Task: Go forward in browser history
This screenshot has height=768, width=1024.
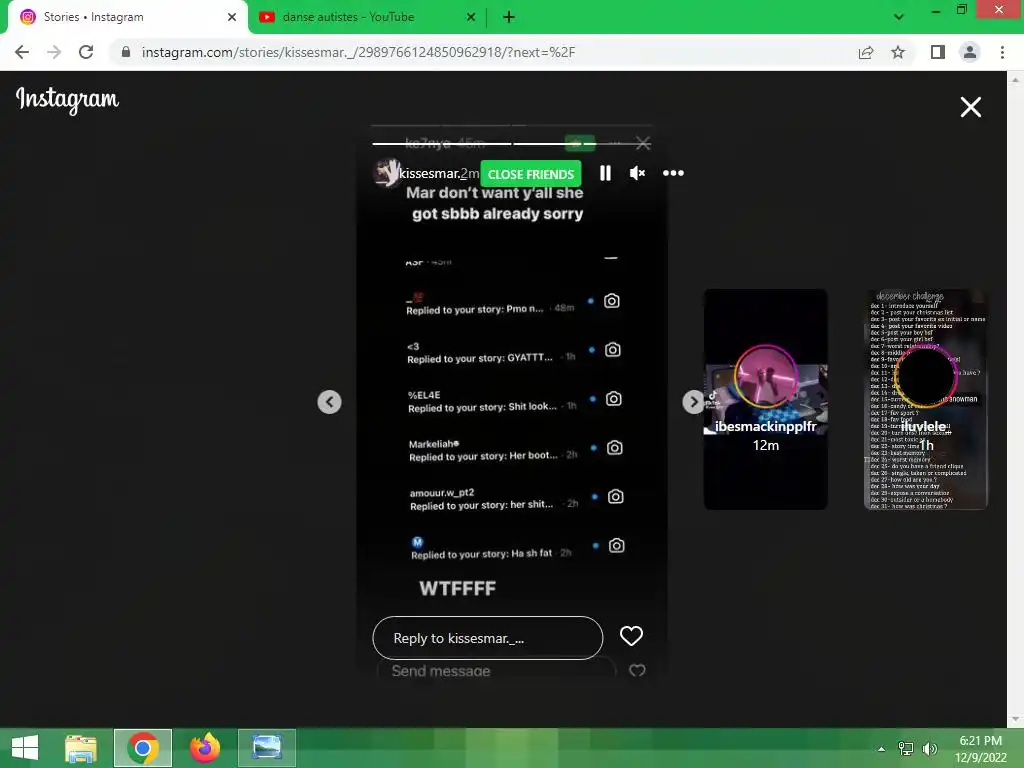Action: click(x=54, y=52)
